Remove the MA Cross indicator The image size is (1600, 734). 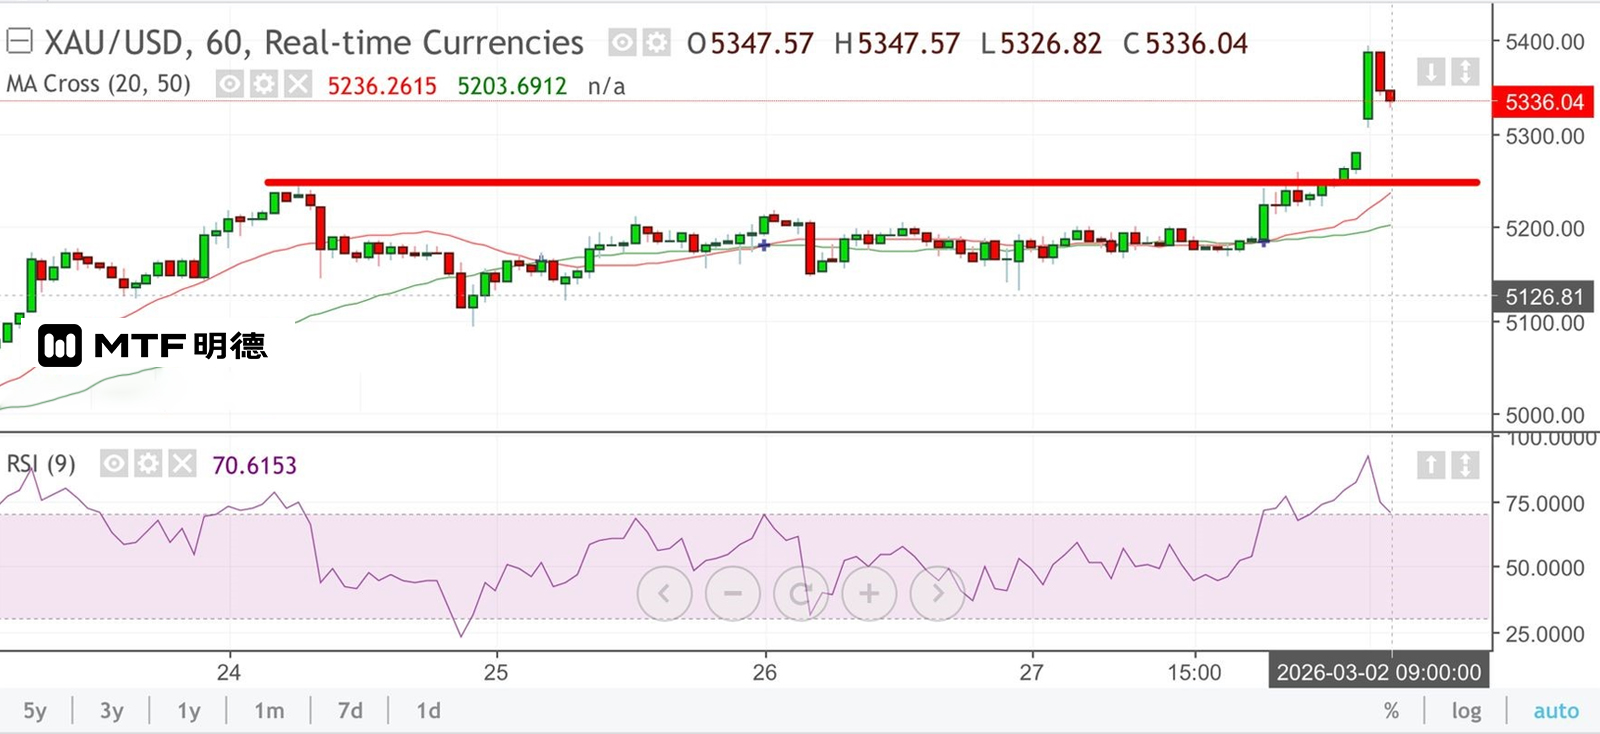(x=298, y=84)
